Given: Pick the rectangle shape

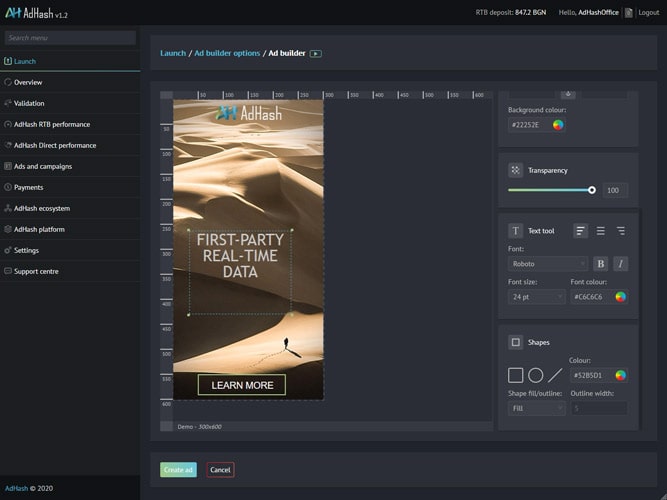Looking at the screenshot, I should (x=515, y=375).
